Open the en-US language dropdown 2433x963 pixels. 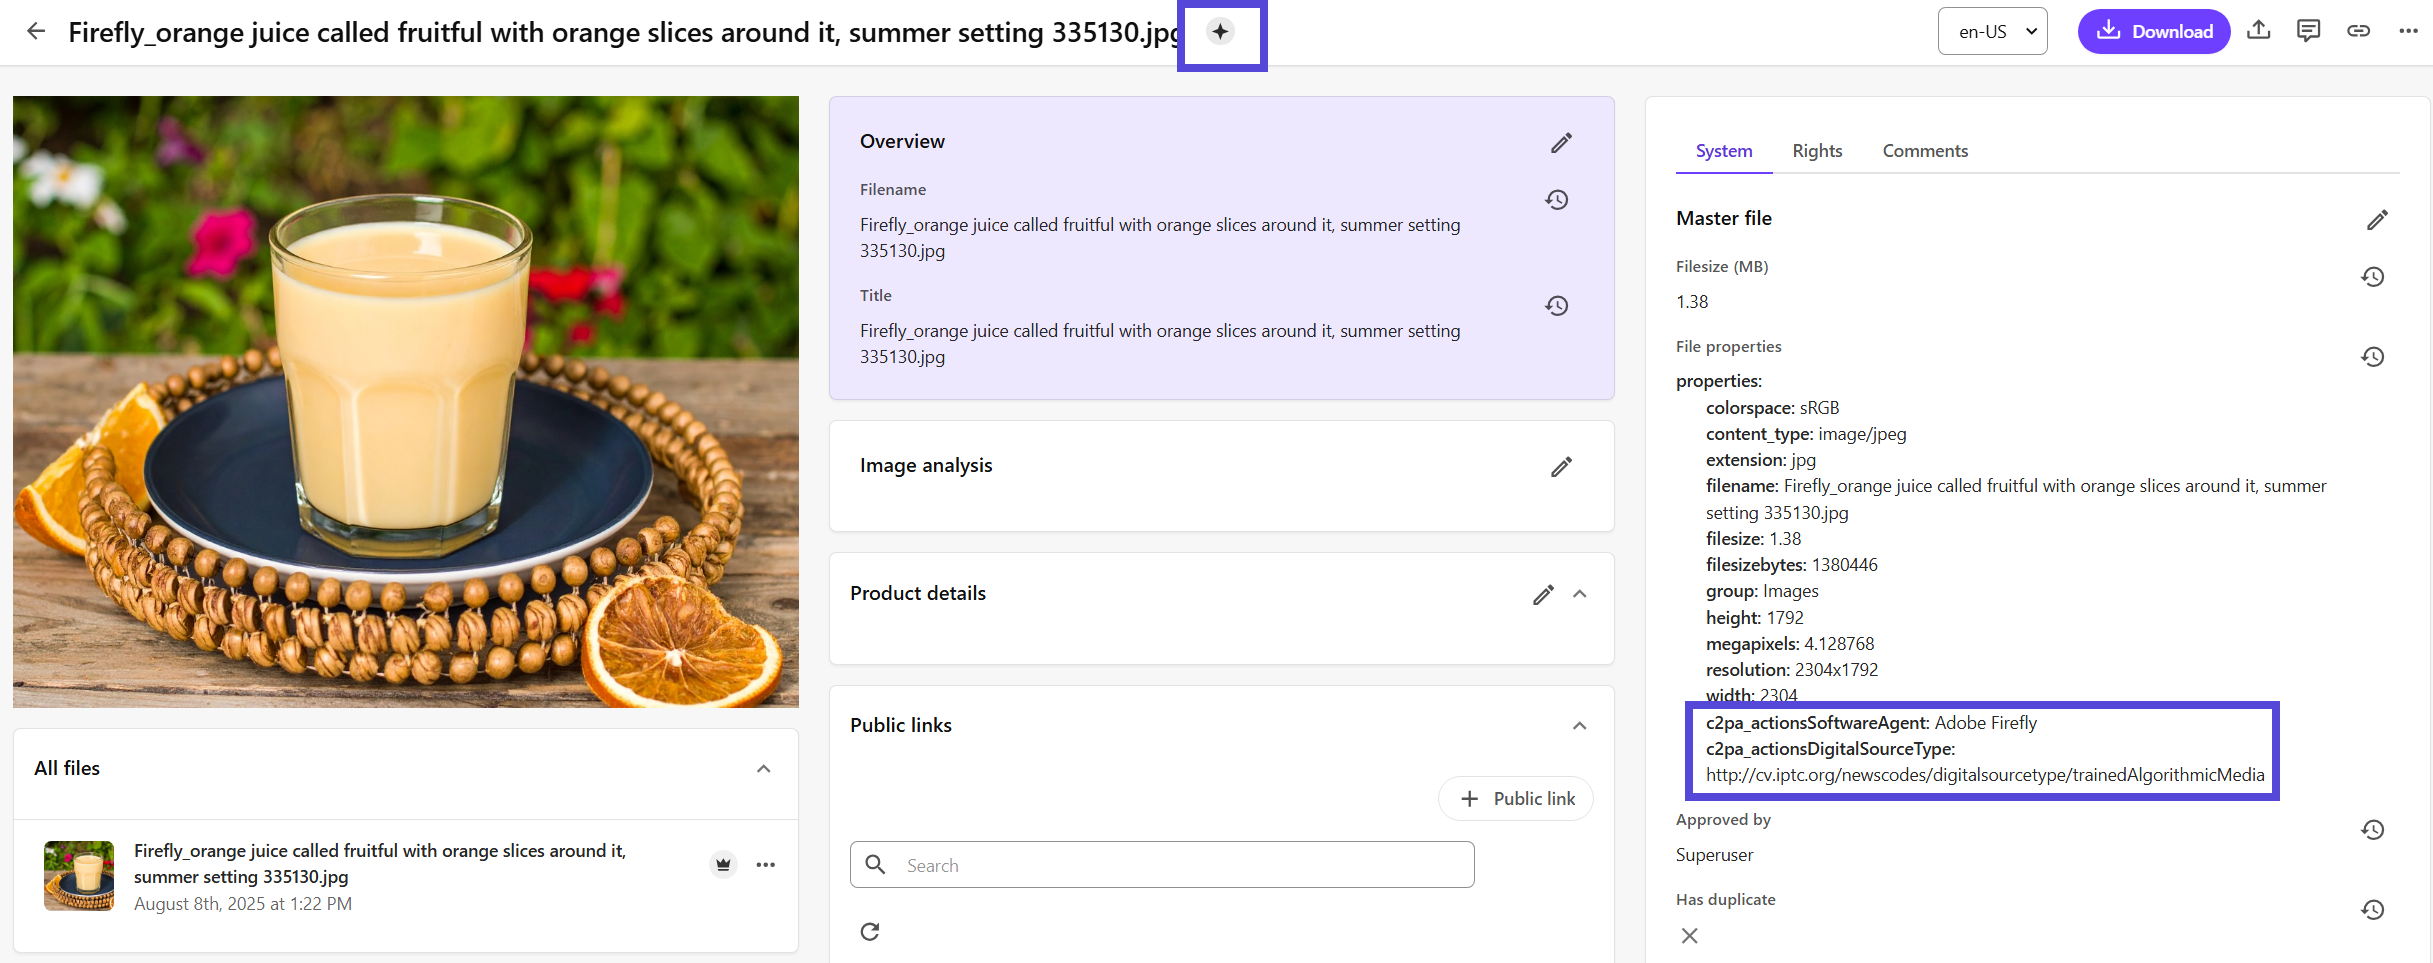click(x=1992, y=31)
